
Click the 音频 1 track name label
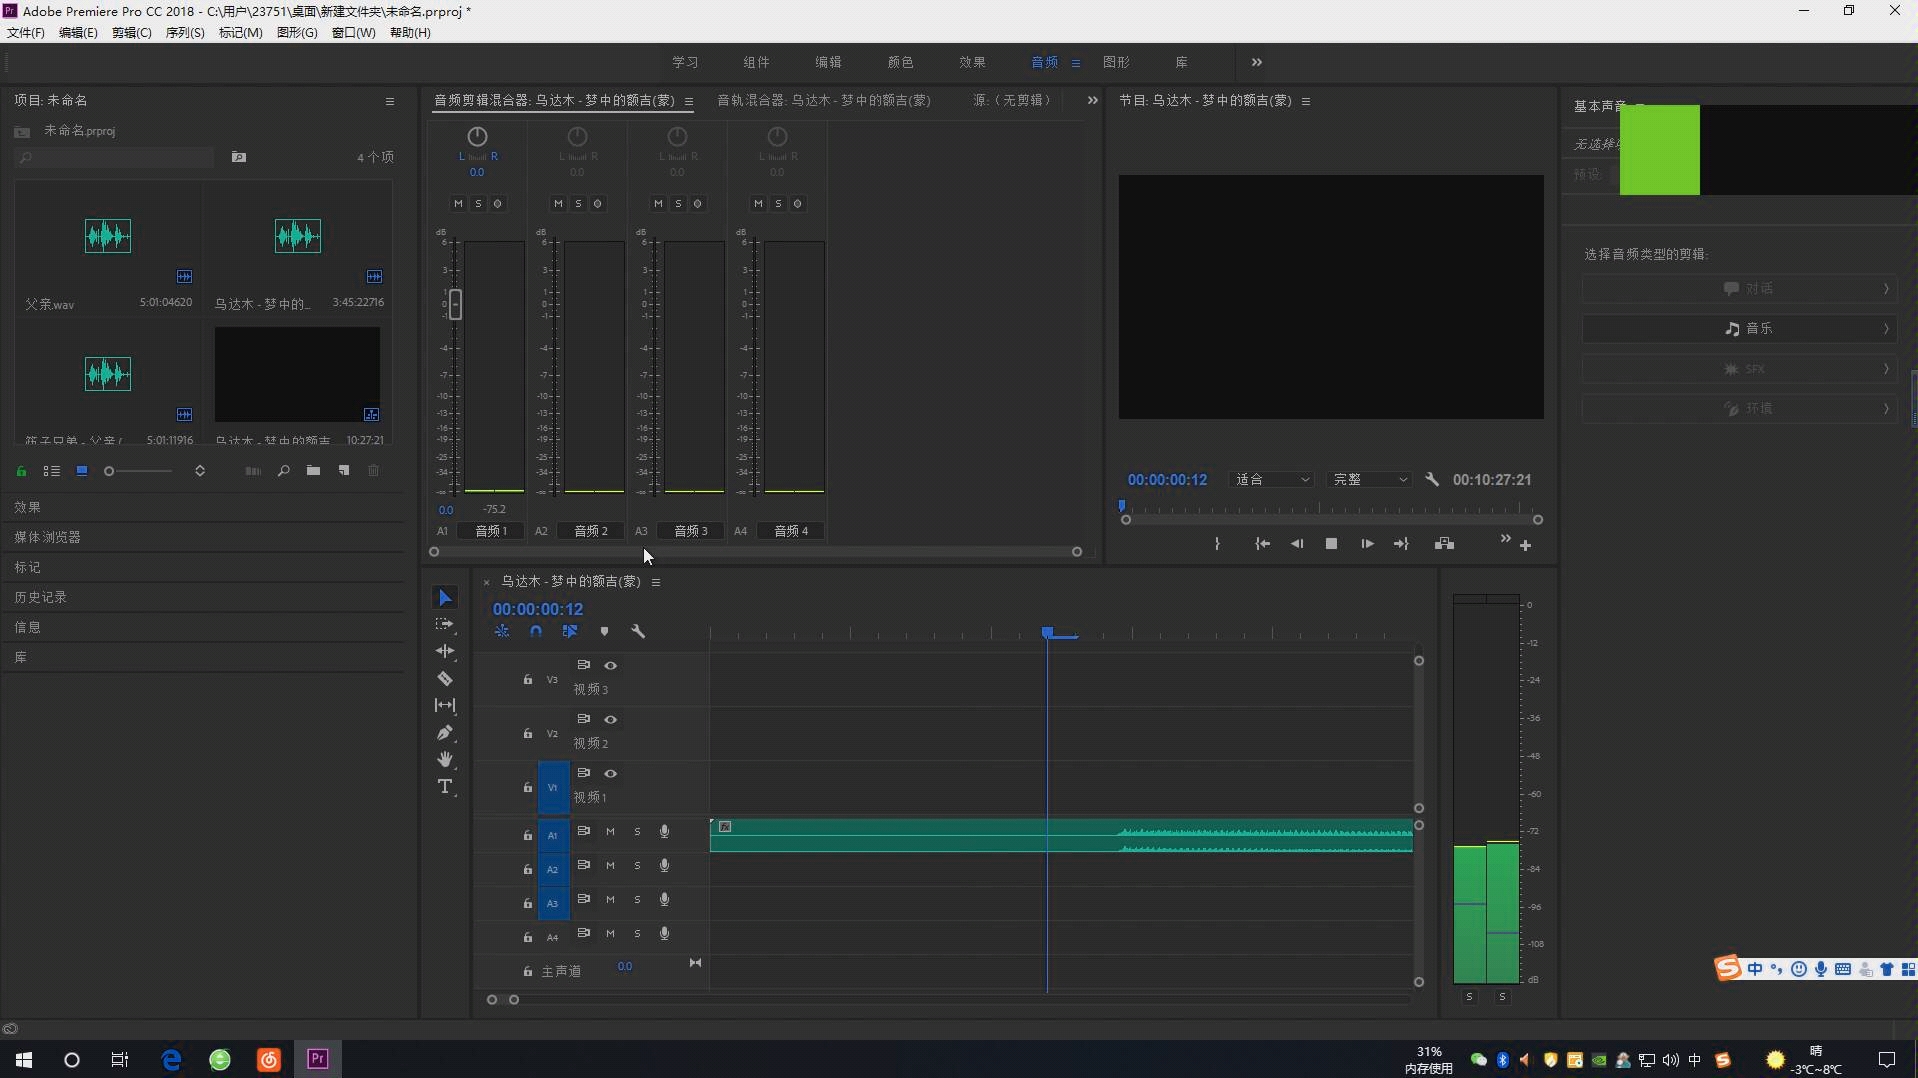[491, 531]
